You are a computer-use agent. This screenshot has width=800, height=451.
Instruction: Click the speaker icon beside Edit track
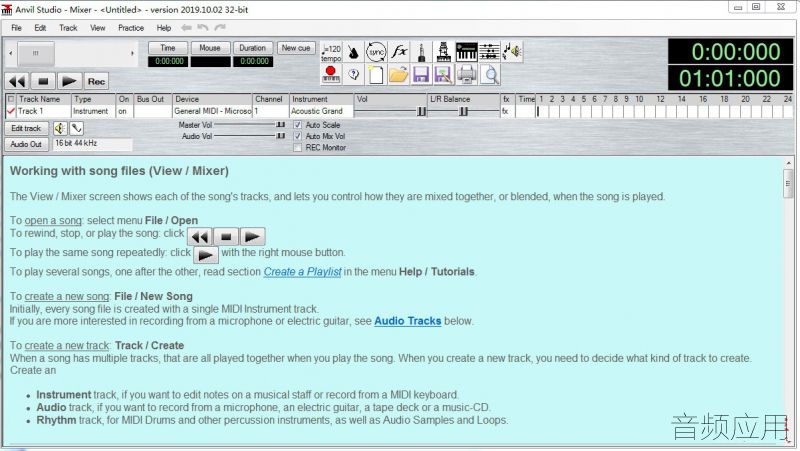point(60,128)
